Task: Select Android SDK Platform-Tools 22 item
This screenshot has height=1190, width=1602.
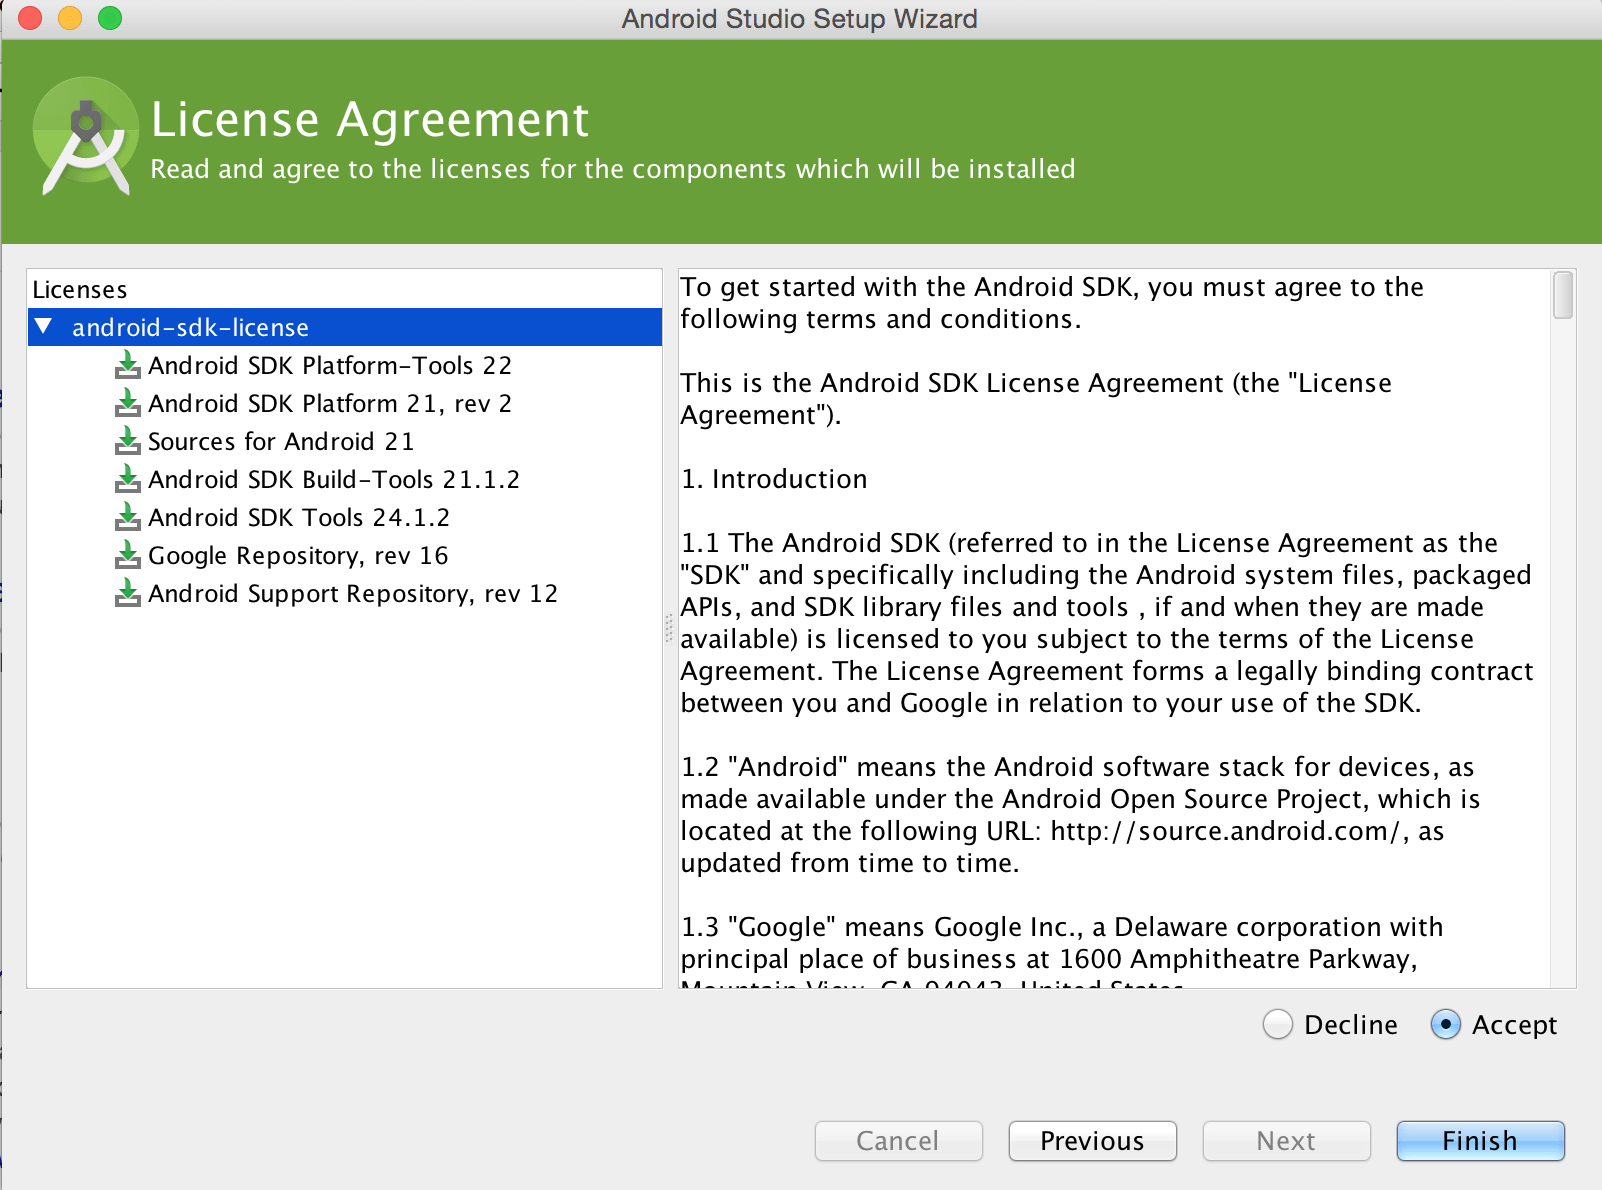Action: click(x=330, y=365)
